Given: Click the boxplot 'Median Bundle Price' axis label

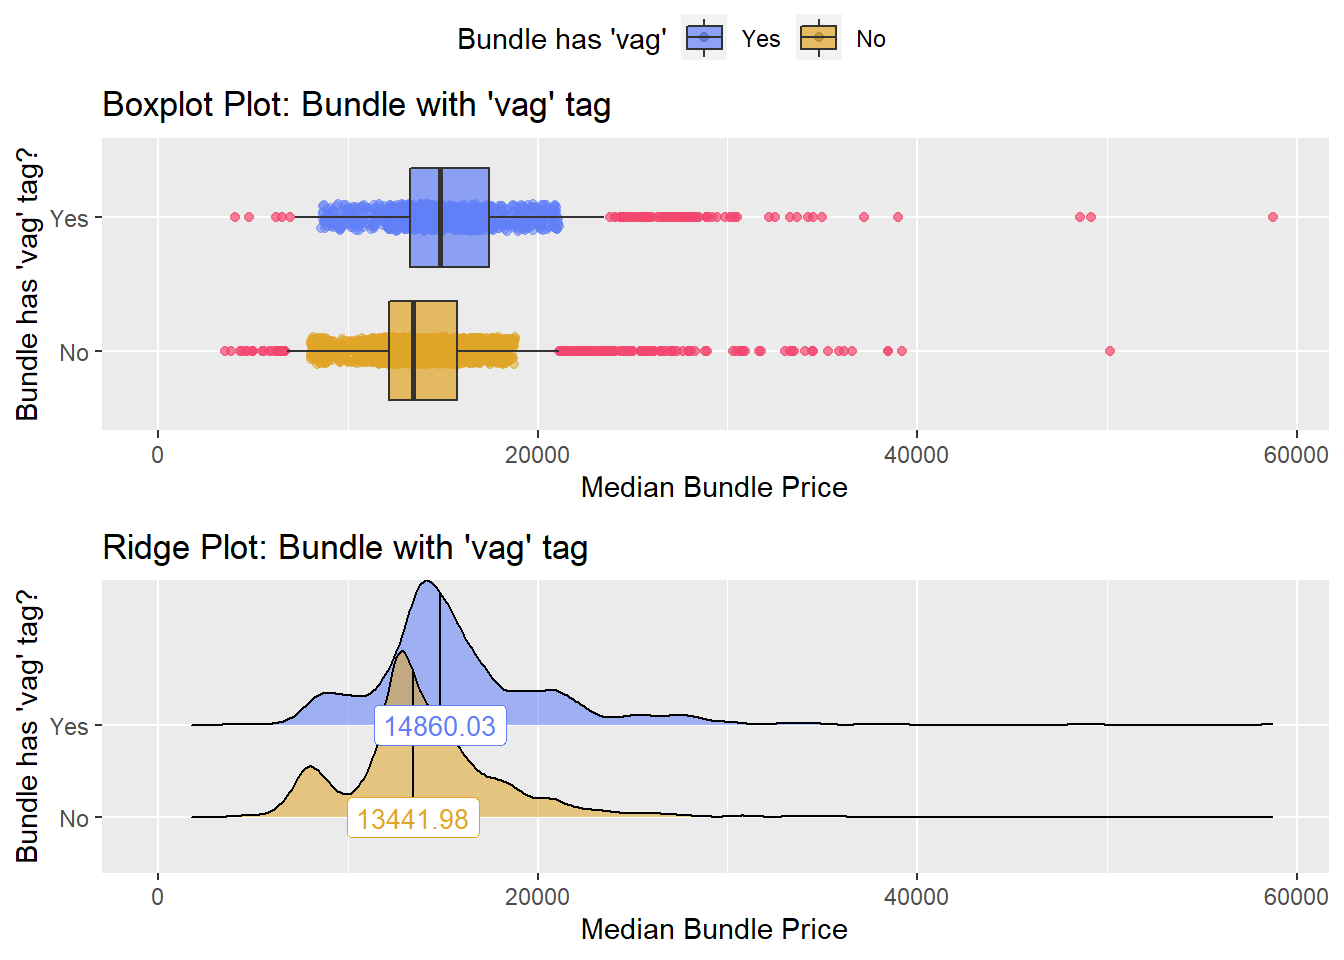Looking at the screenshot, I should 714,487.
